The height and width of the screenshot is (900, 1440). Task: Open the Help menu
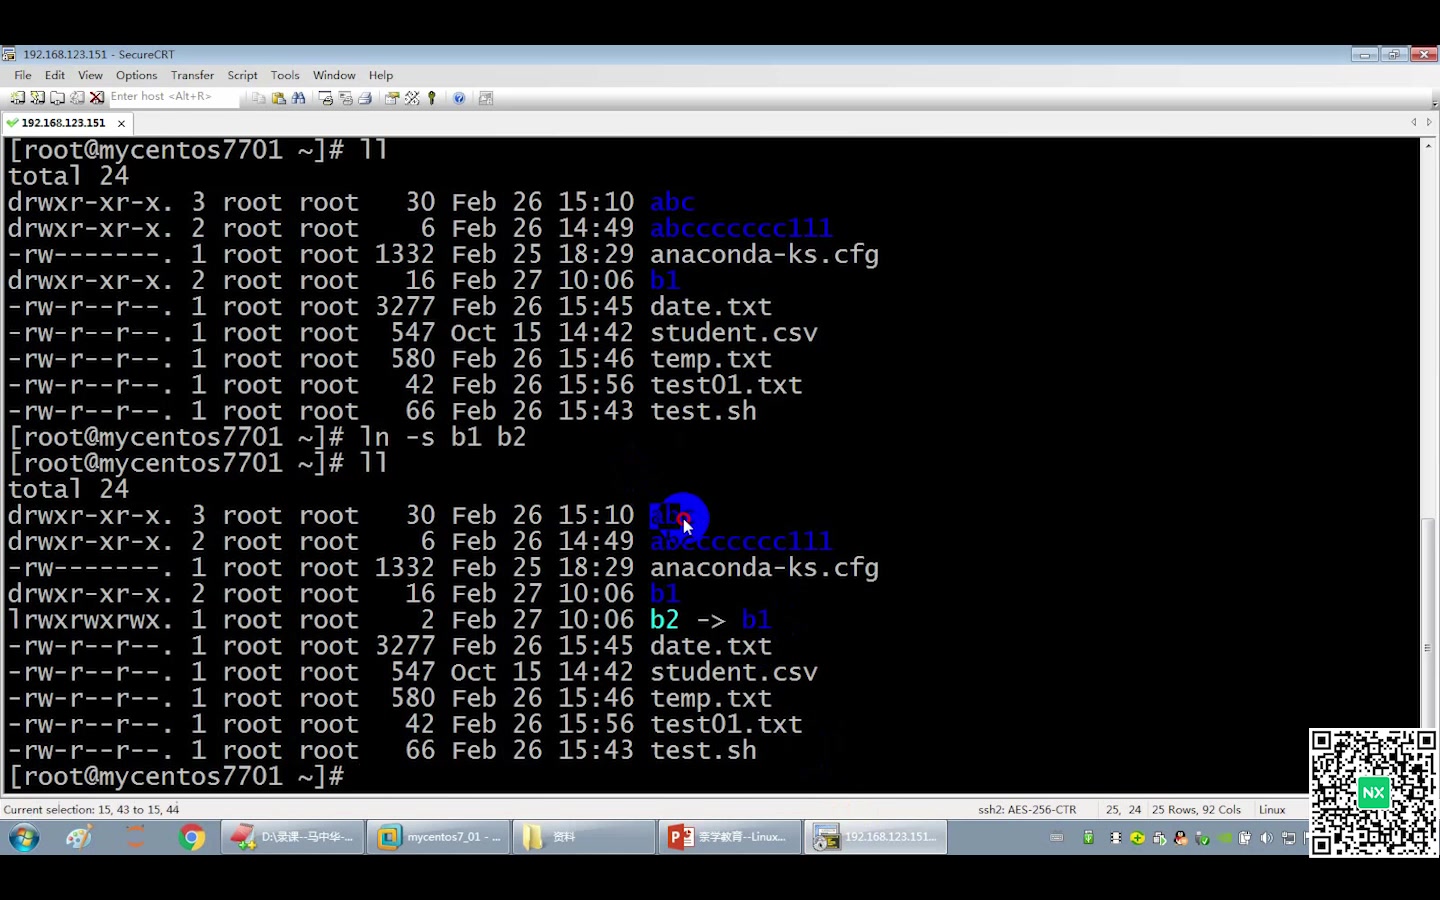click(x=380, y=75)
